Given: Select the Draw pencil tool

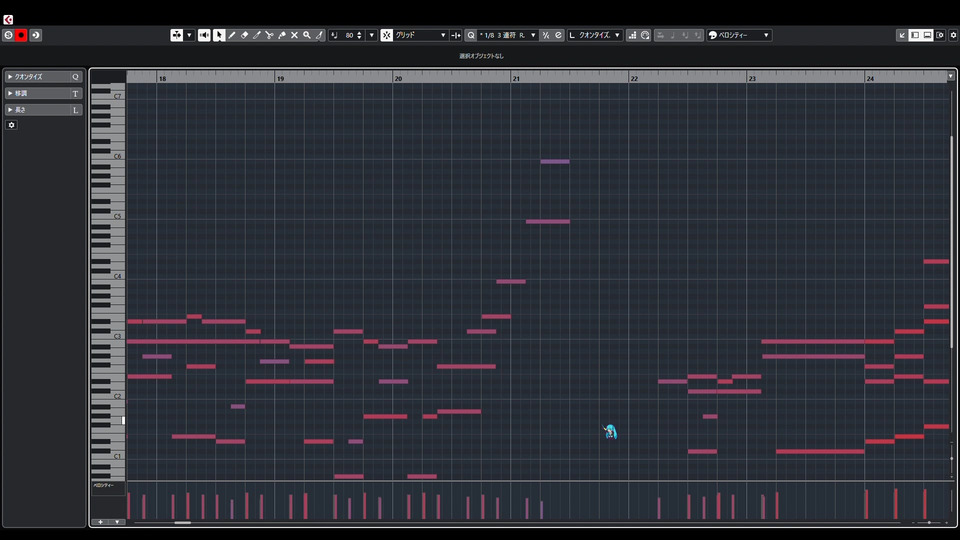Looking at the screenshot, I should coord(231,36).
